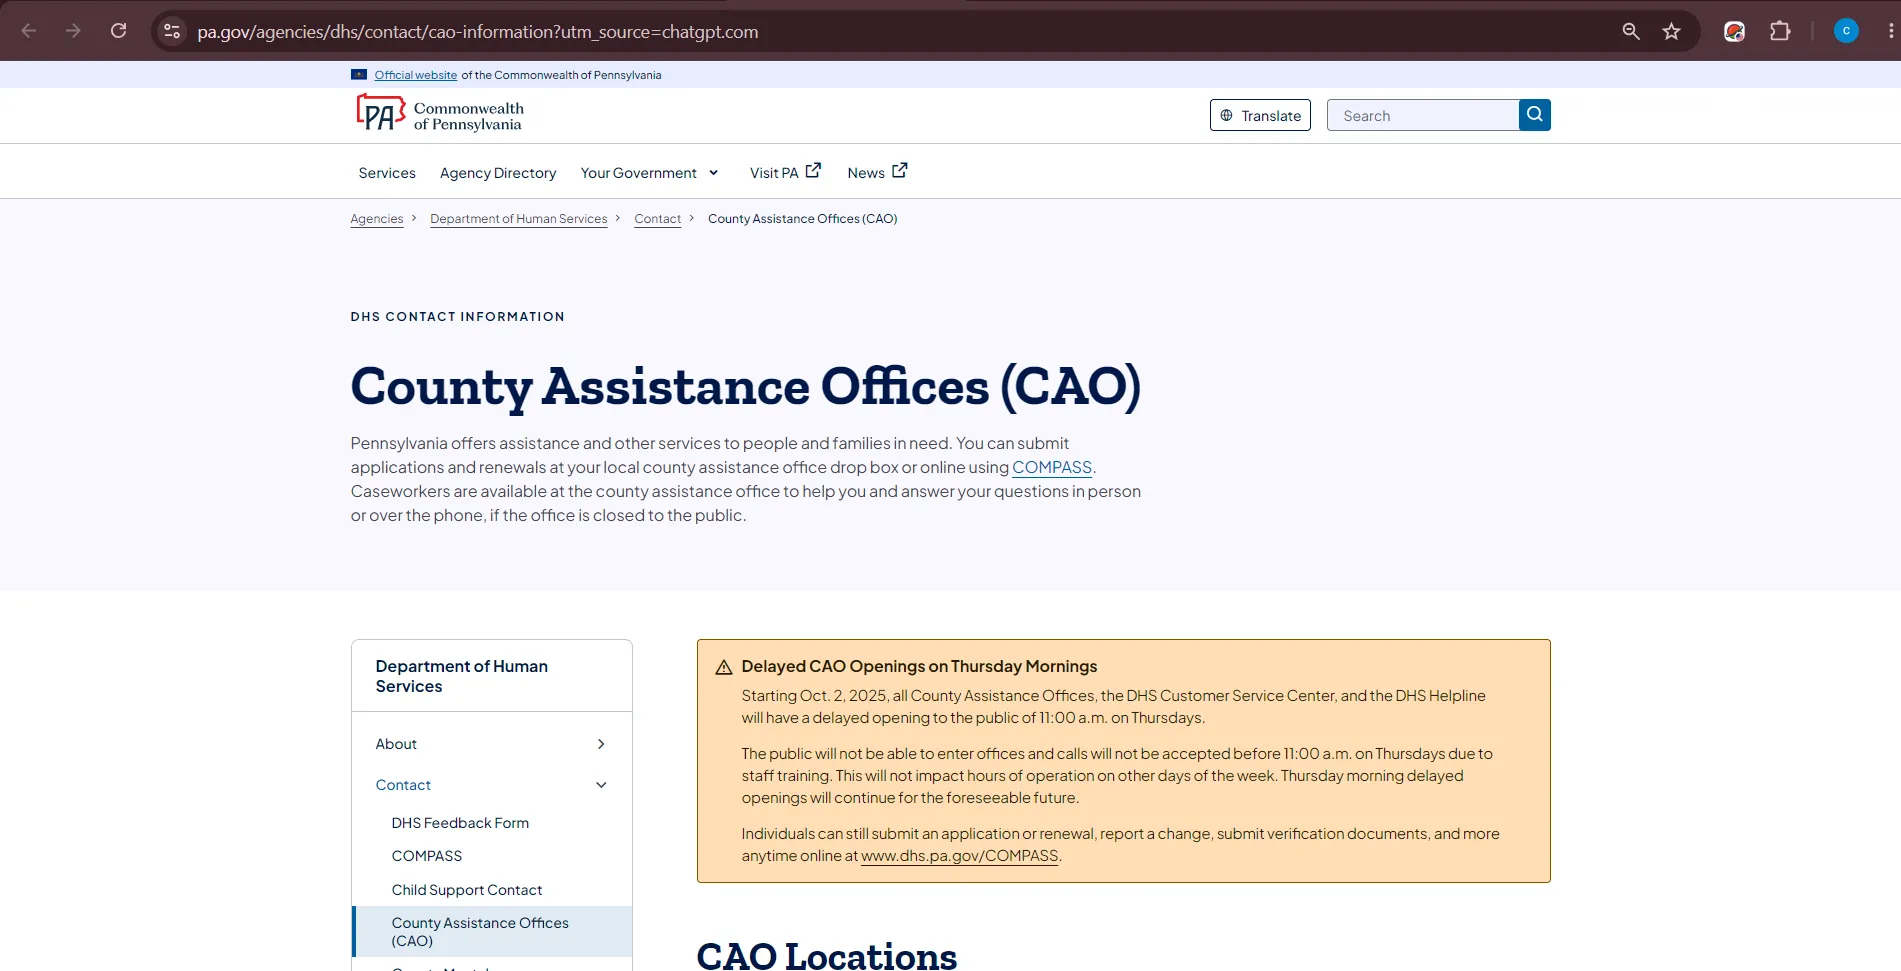Click the external link icon beside Visit PA
This screenshot has width=1901, height=971.
point(813,171)
